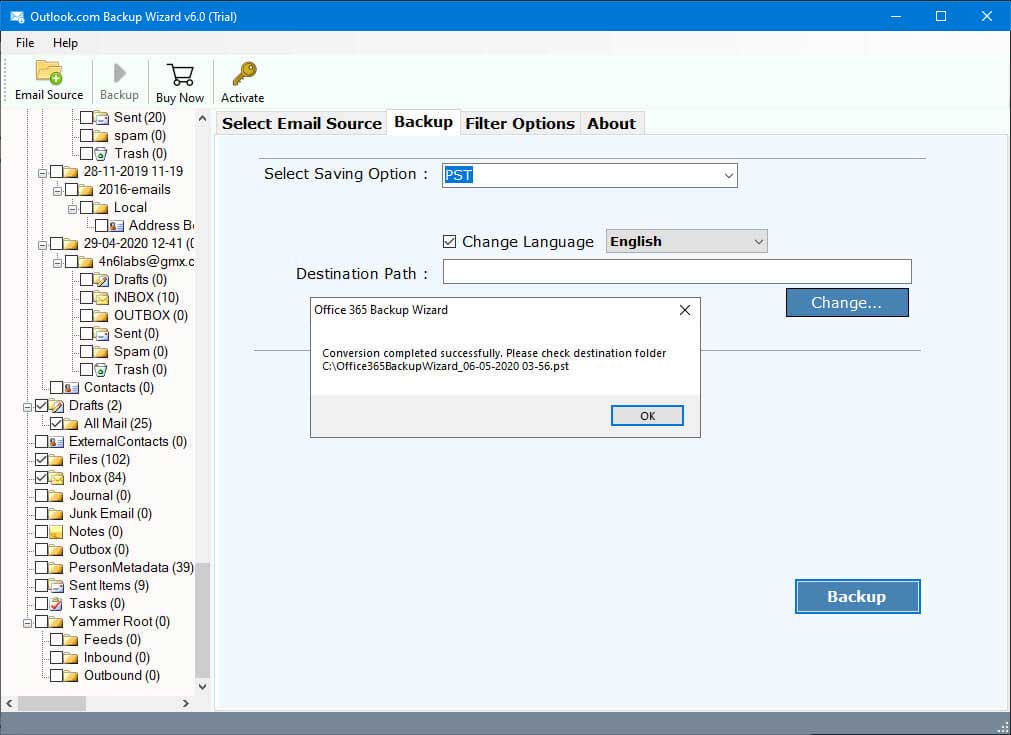Click the Tasks (0) clipboard icon
The width and height of the screenshot is (1011, 735).
point(56,603)
